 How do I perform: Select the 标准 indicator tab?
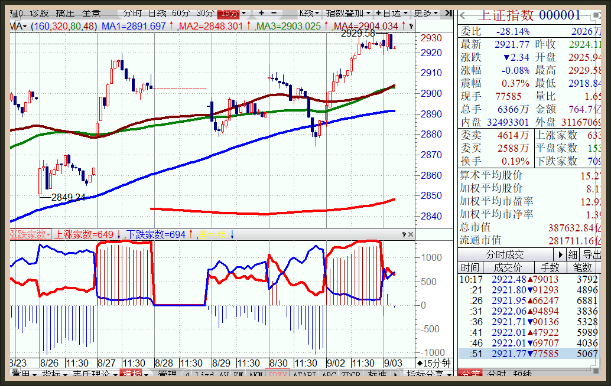click(x=376, y=374)
